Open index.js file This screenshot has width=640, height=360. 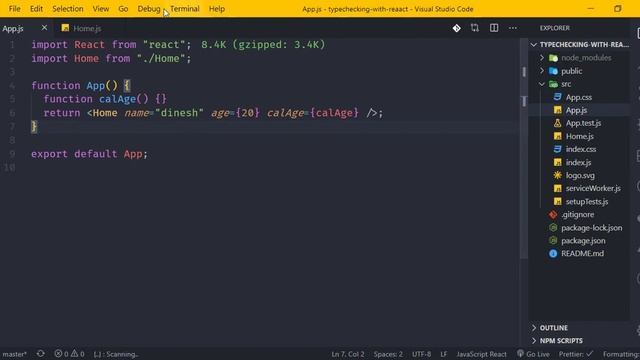(578, 162)
